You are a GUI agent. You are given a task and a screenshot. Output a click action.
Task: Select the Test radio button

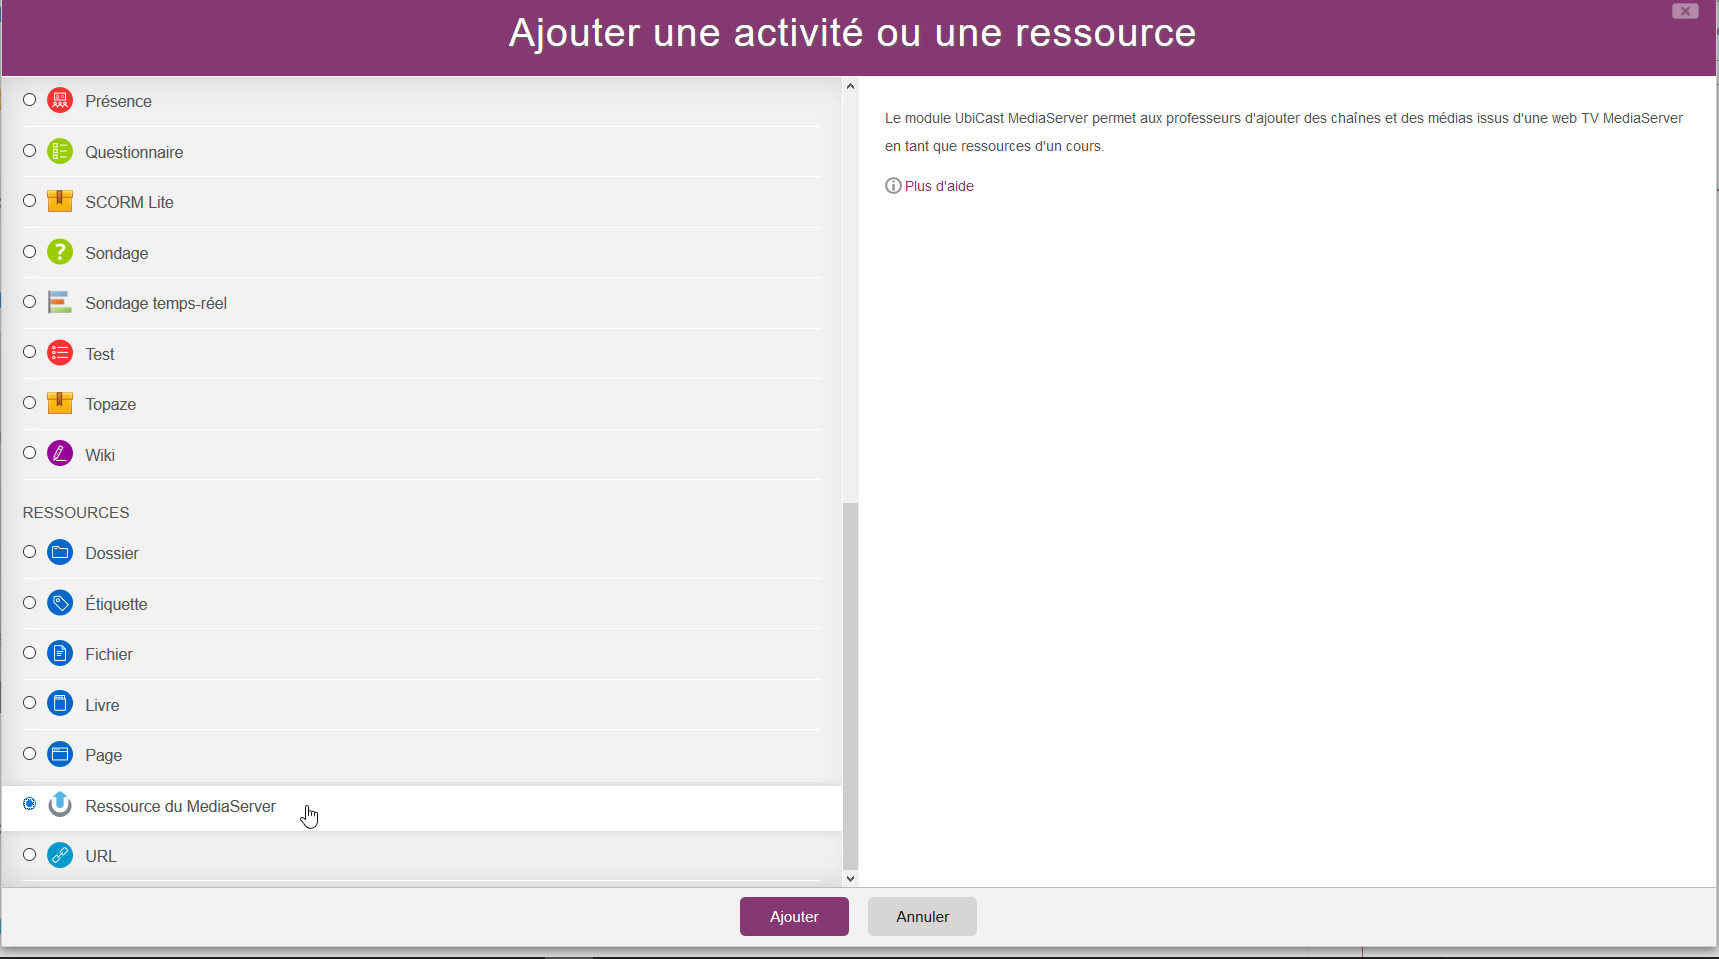pyautogui.click(x=30, y=352)
